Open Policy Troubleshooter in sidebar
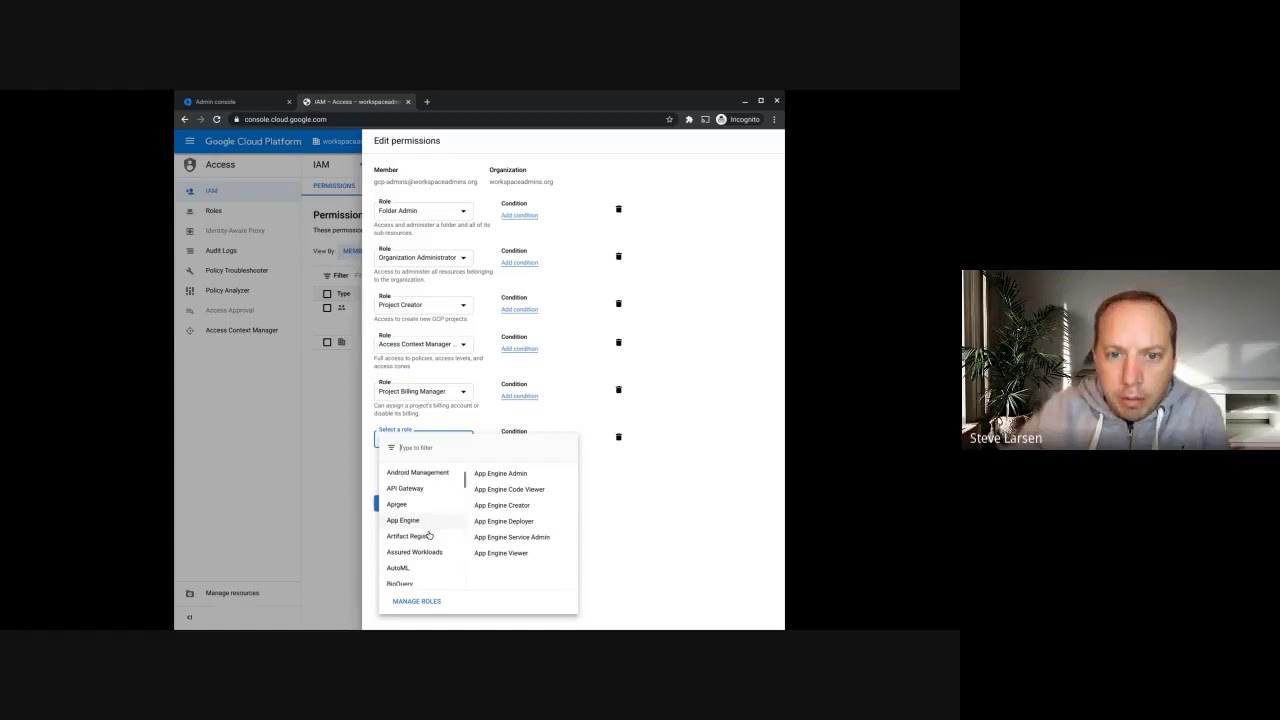The image size is (1280, 720). (x=237, y=271)
